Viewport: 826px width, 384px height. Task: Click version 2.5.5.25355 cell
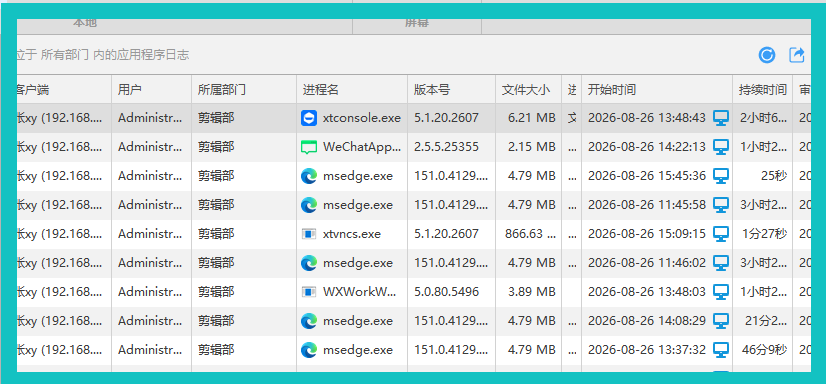click(446, 147)
